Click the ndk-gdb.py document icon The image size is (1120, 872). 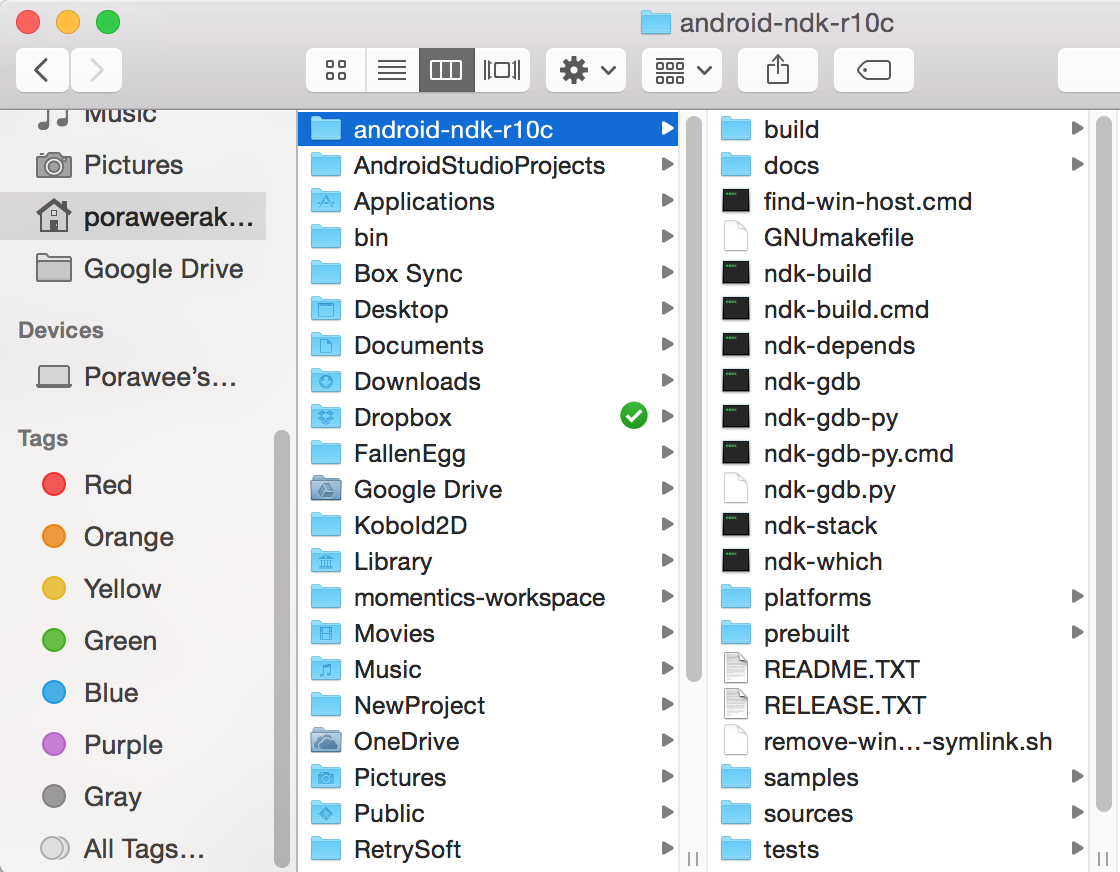tap(736, 489)
